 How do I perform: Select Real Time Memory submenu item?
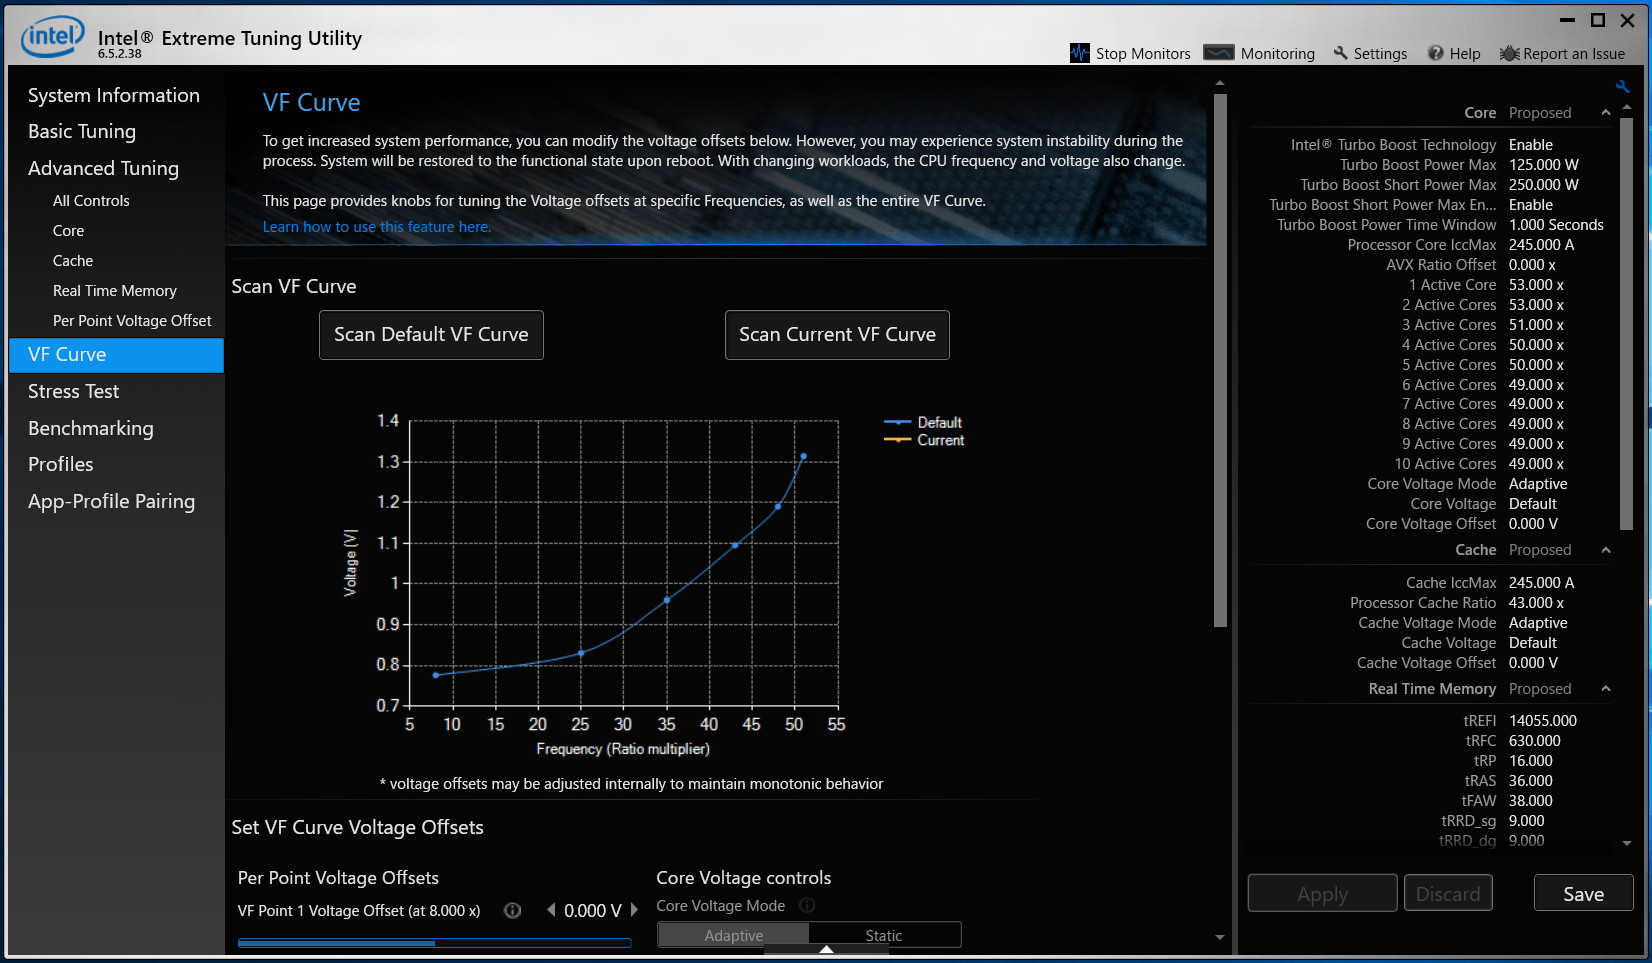tap(115, 290)
